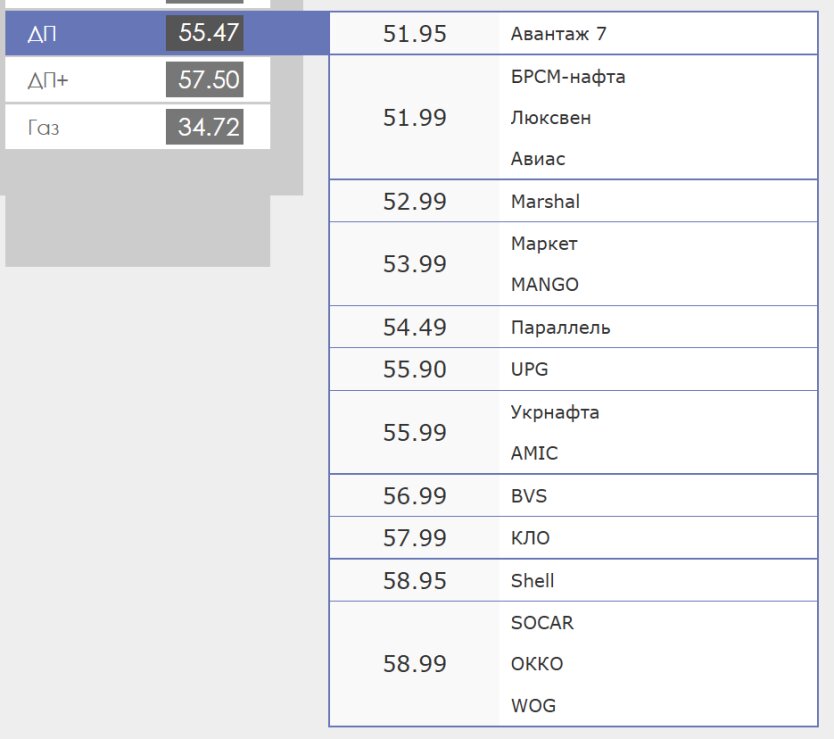Screen dimensions: 834x739
Task: Click the 55.90 price cell
Action: (415, 369)
